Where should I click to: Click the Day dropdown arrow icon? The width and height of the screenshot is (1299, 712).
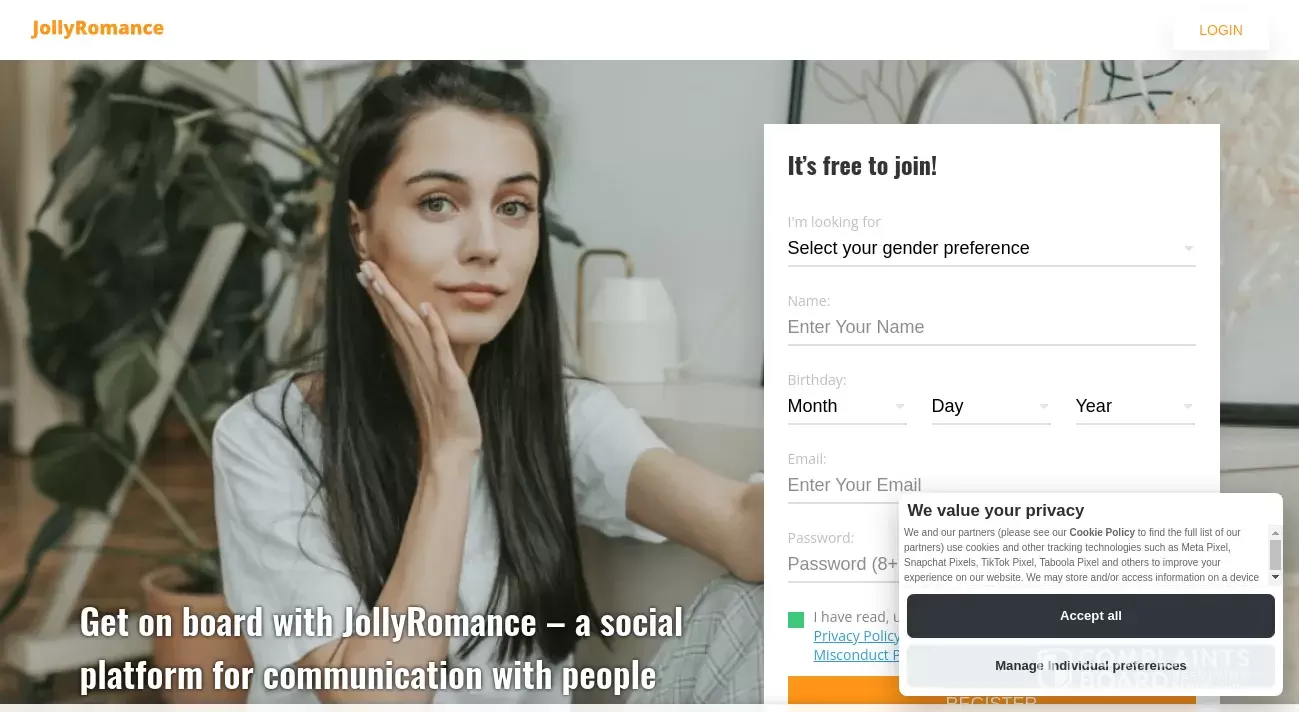pyautogui.click(x=1044, y=406)
